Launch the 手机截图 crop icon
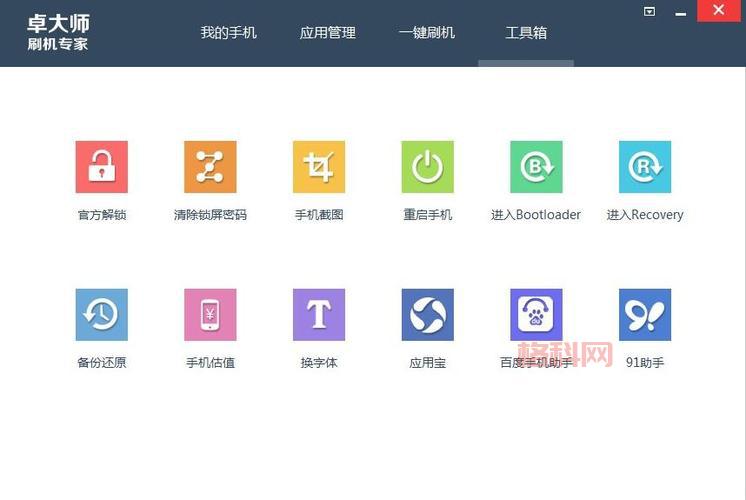Screen dimensions: 746x500 (x=319, y=167)
